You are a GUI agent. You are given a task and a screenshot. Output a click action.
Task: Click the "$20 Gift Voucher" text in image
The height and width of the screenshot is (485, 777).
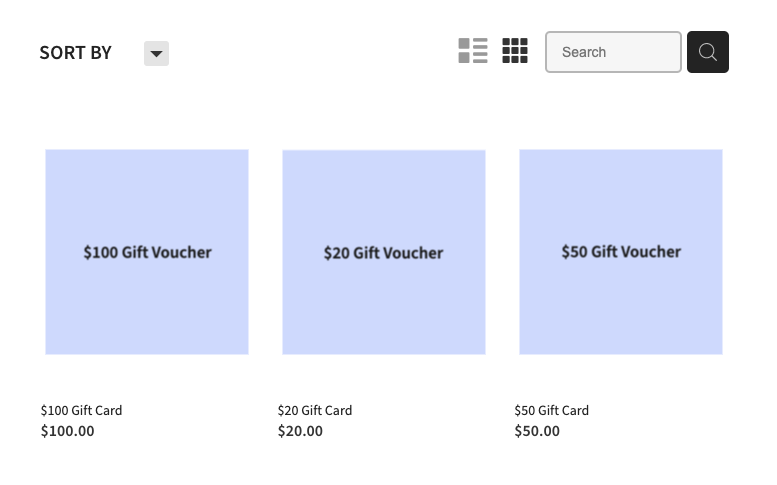[384, 253]
